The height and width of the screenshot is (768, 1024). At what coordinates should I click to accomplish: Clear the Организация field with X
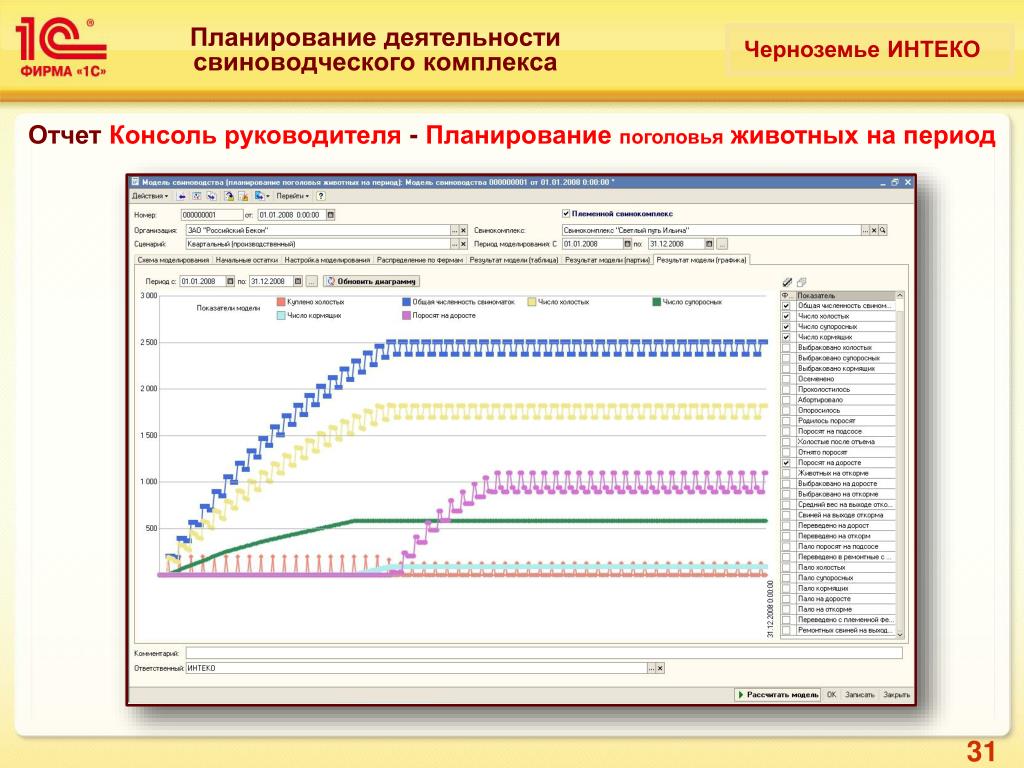click(463, 231)
